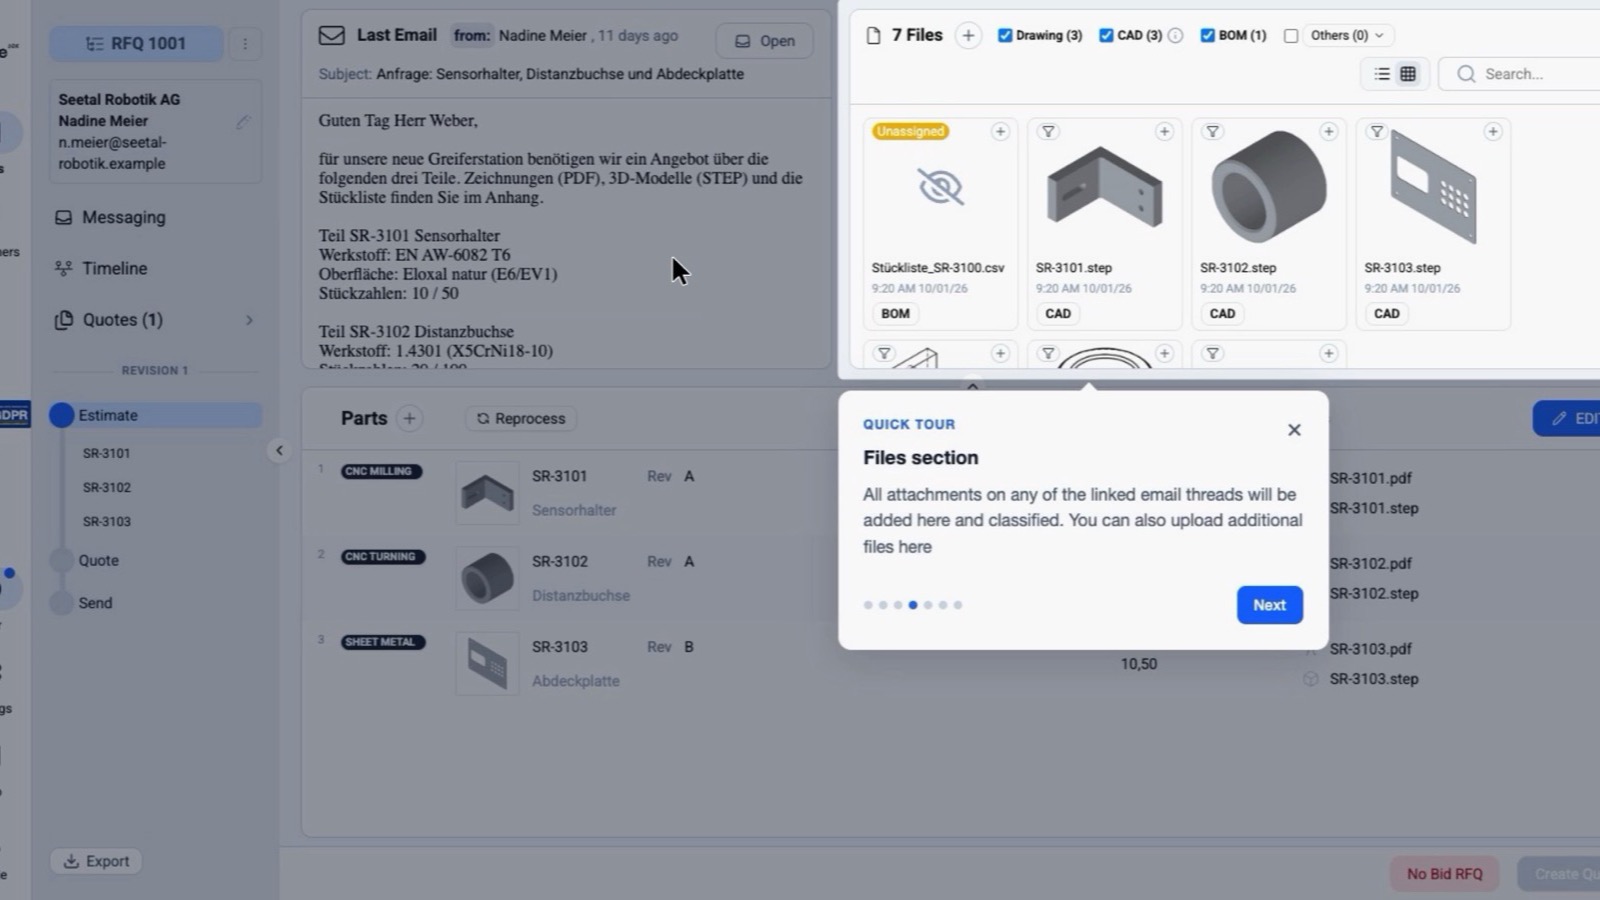Image resolution: width=1600 pixels, height=900 pixels.
Task: Switch files panel to grid view
Action: (x=1408, y=74)
